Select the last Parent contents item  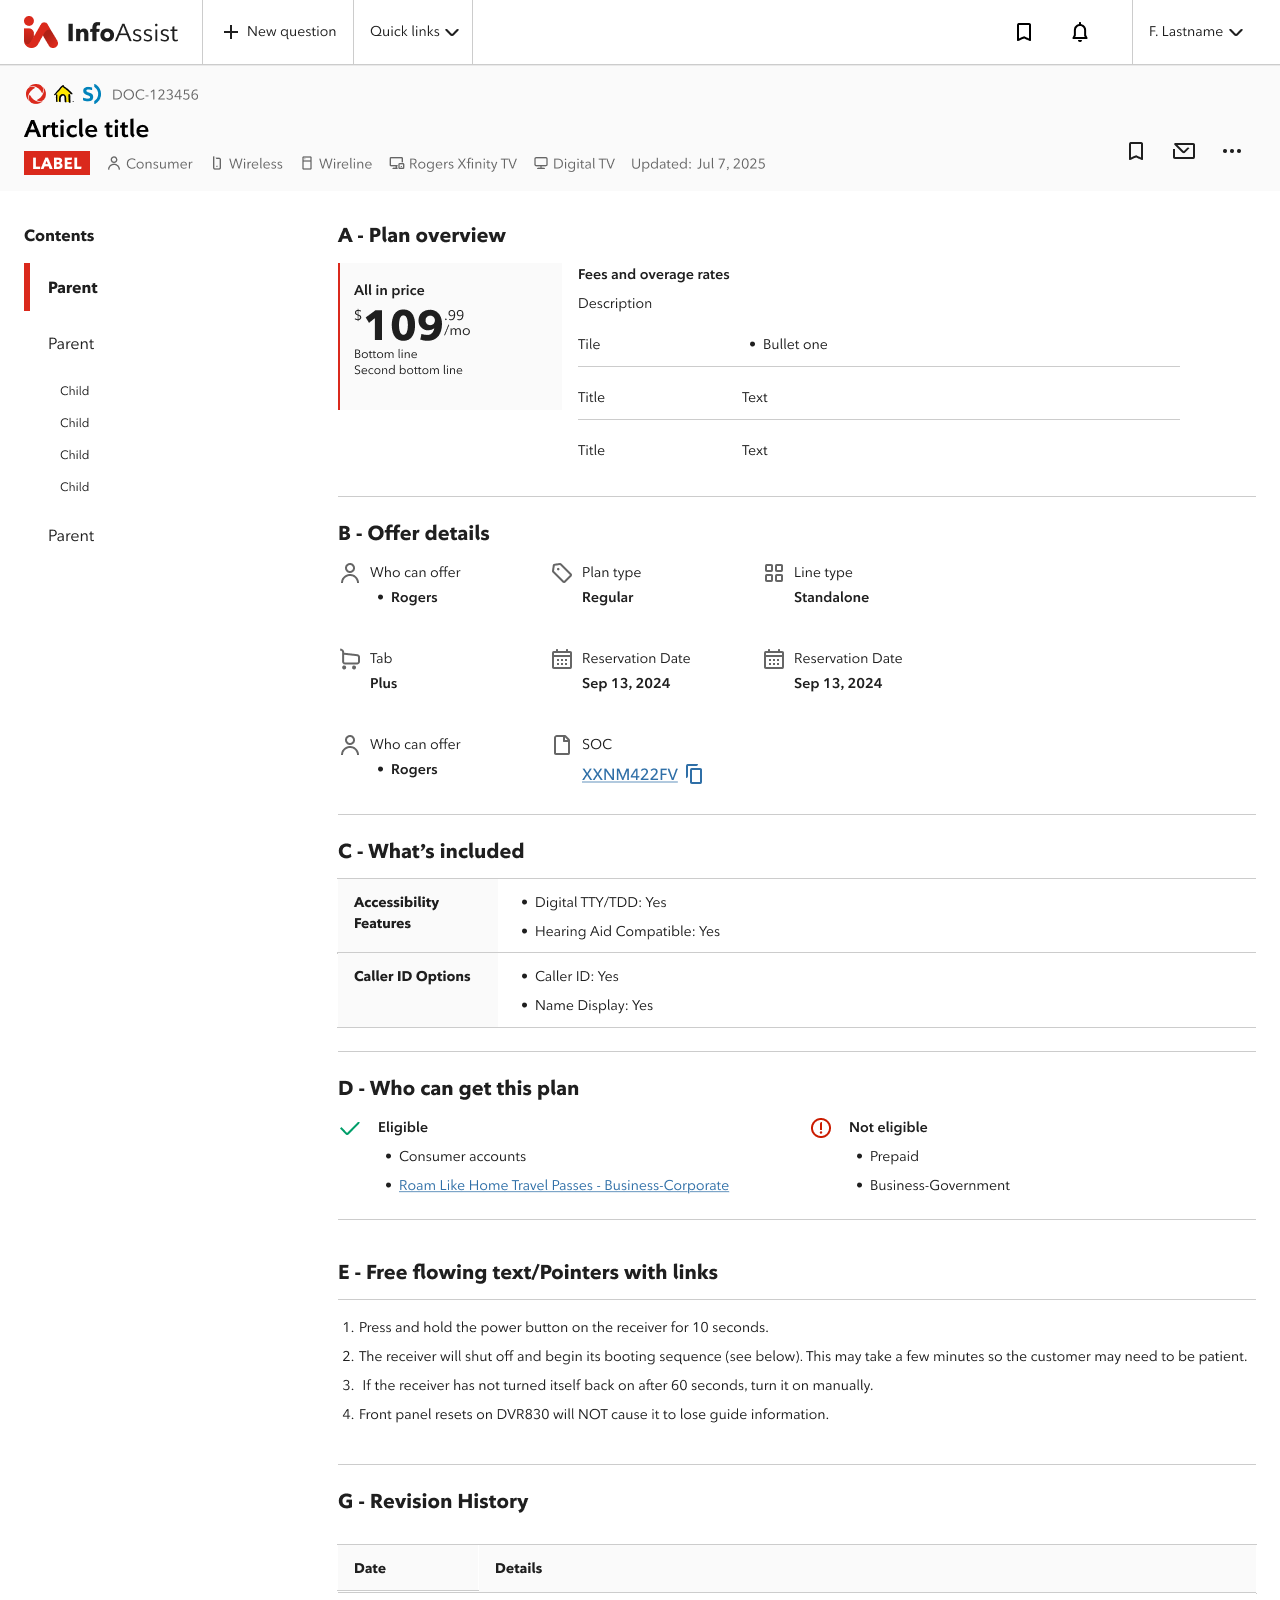pos(71,535)
